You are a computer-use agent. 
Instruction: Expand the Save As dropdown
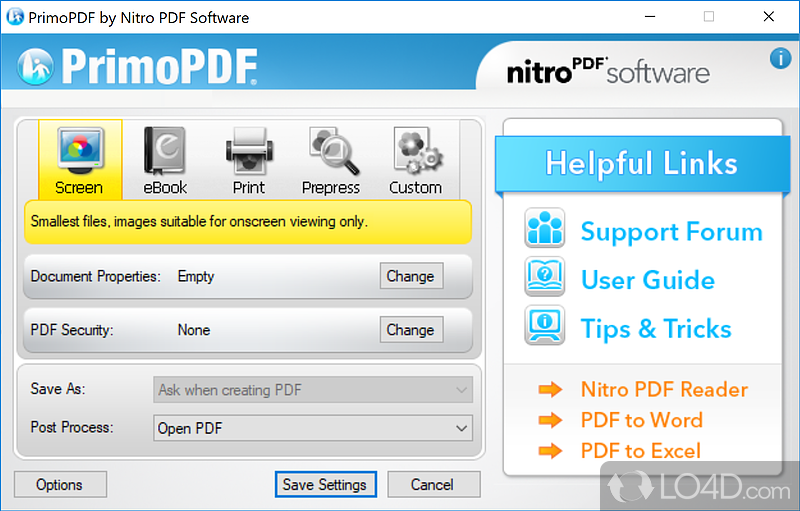(313, 390)
